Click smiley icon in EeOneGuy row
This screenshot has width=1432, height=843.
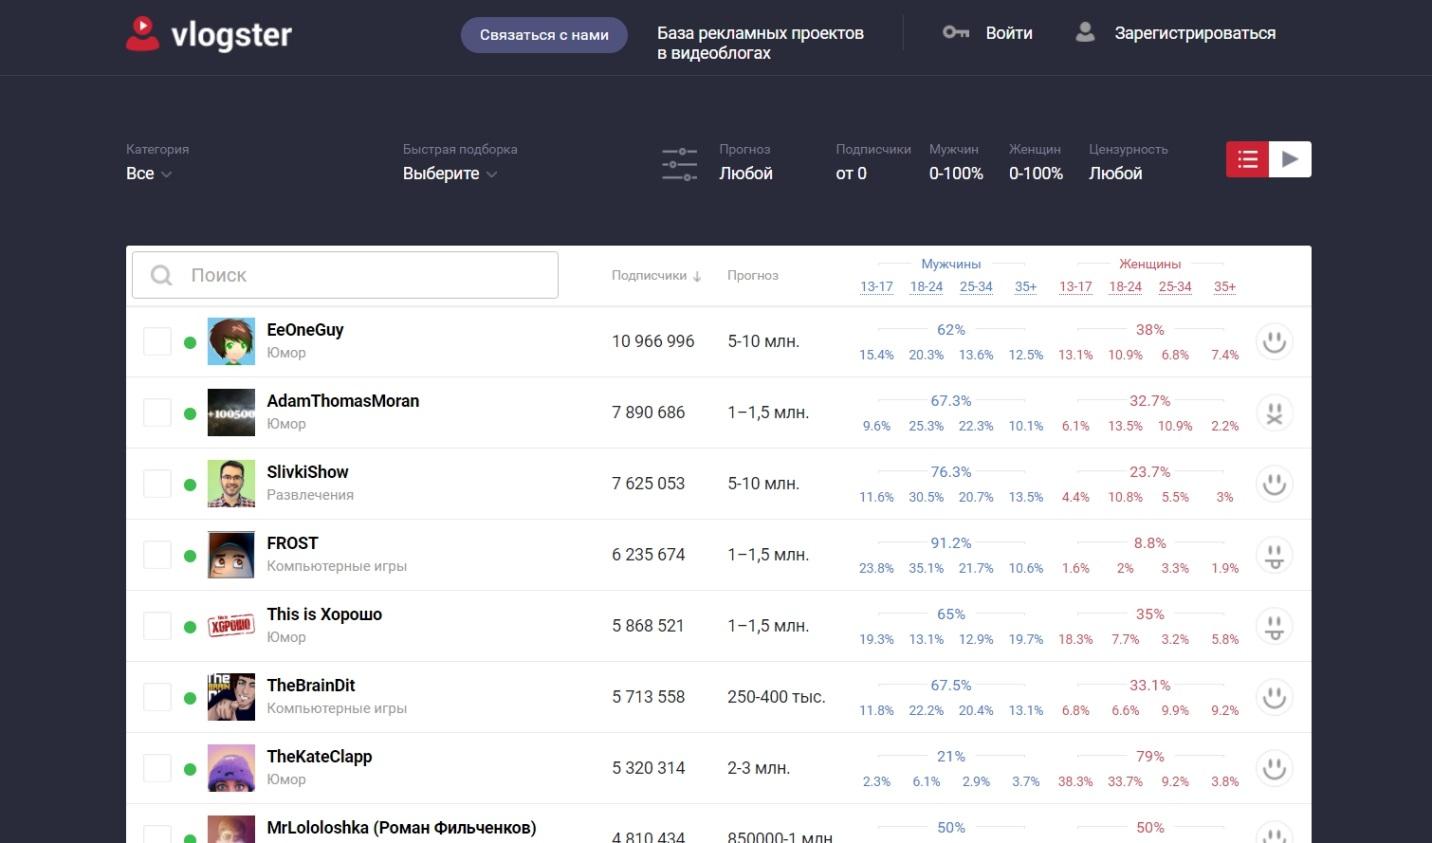click(x=1274, y=342)
